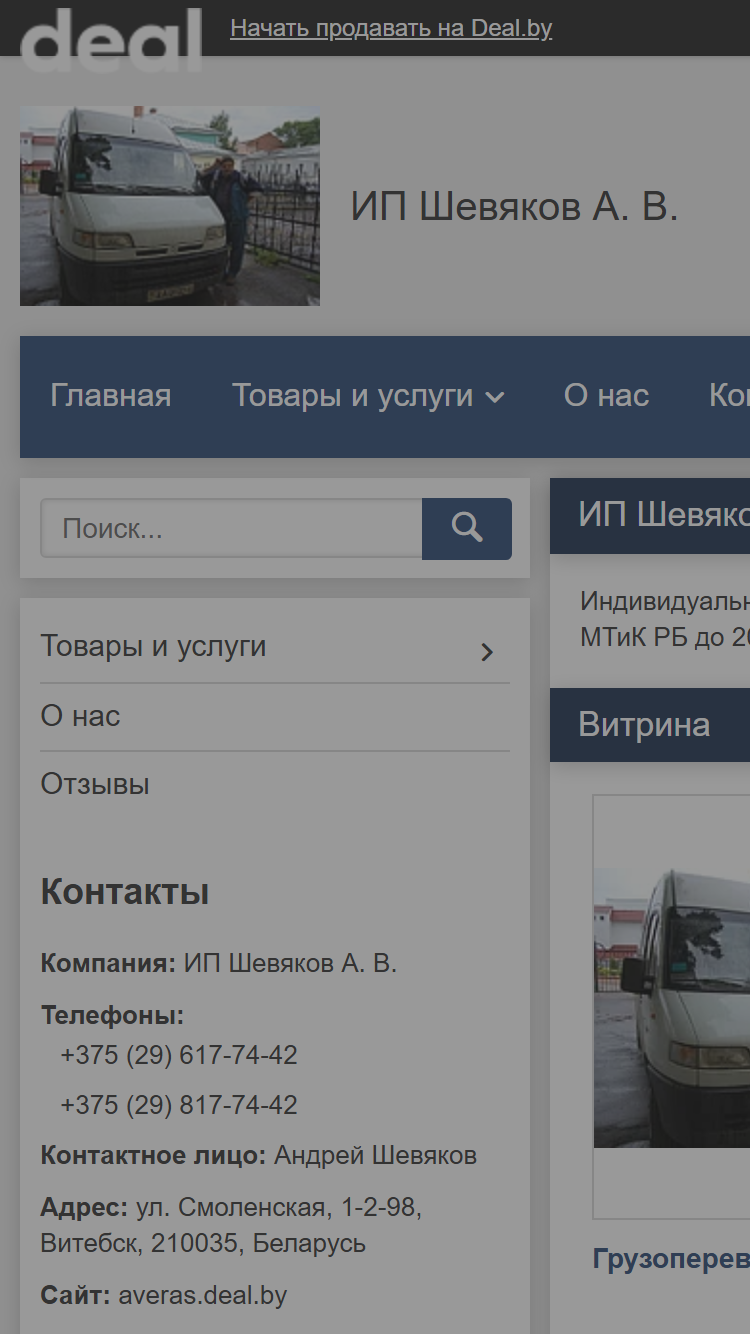750x1334 pixels.
Task: Open 'Начать продавать на Deal.by' link
Action: (x=391, y=28)
